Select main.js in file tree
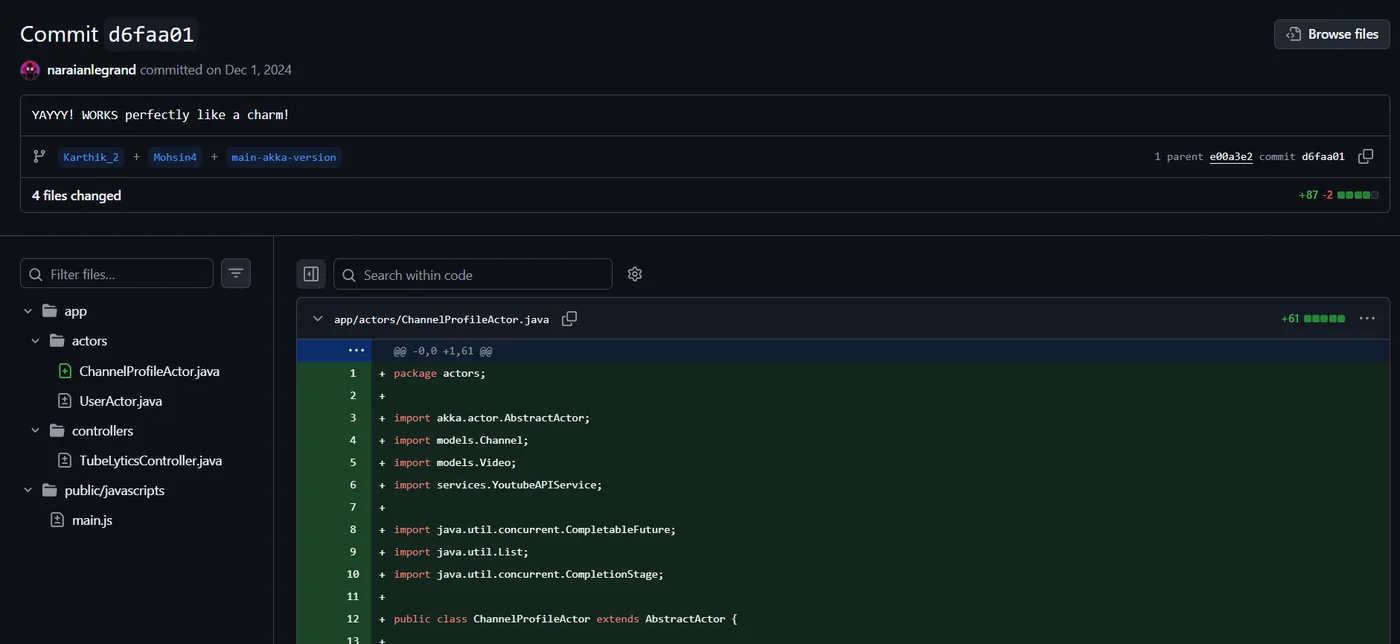 (x=92, y=521)
